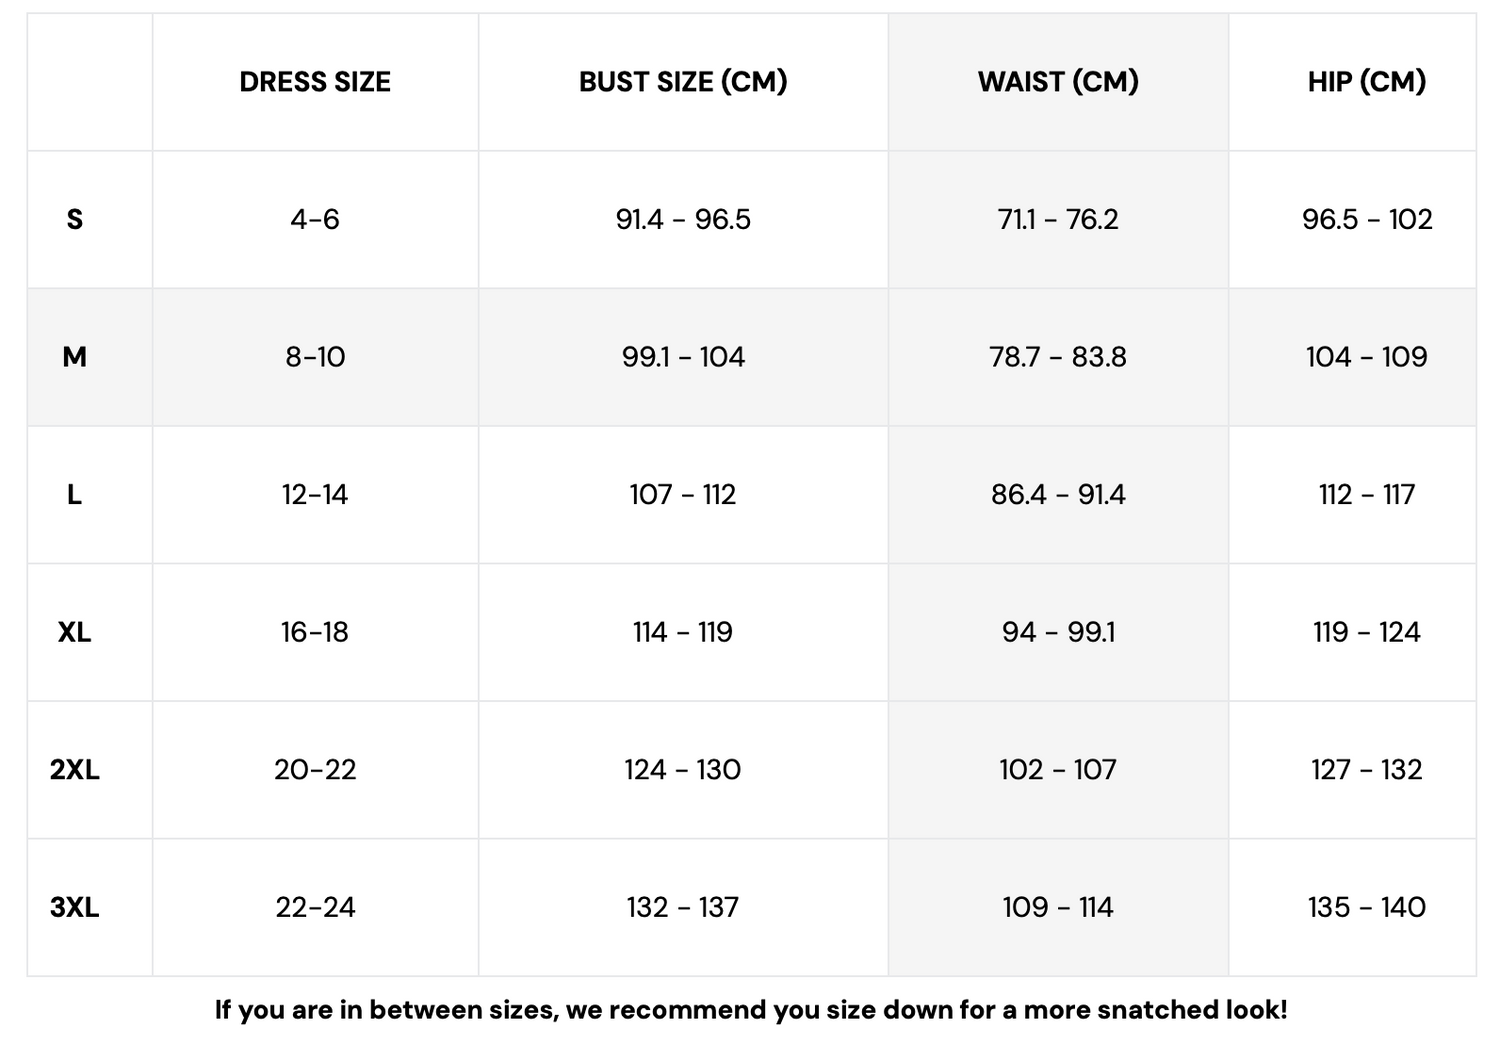This screenshot has height=1061, width=1500.
Task: Select hip measurement 119 - 124
Action: [1366, 632]
